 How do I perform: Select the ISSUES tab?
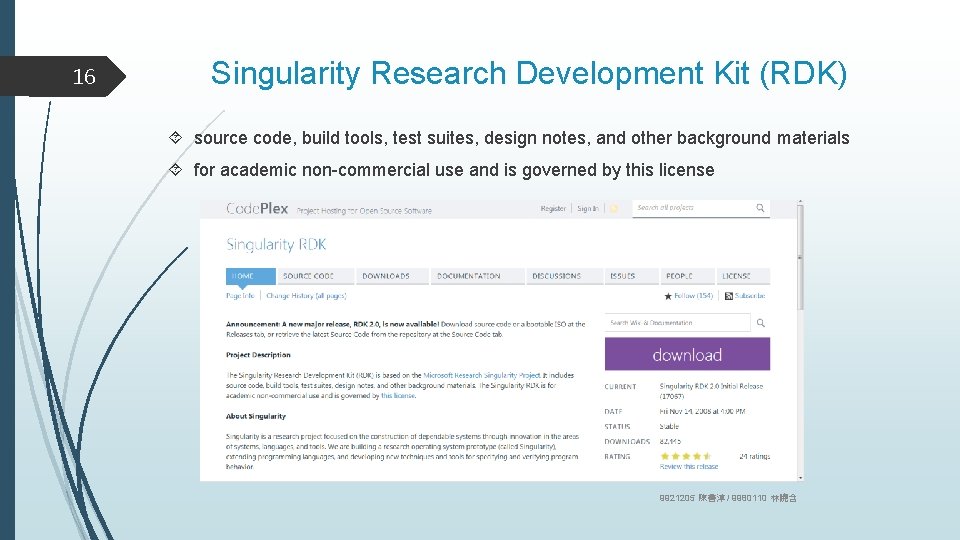(x=631, y=276)
